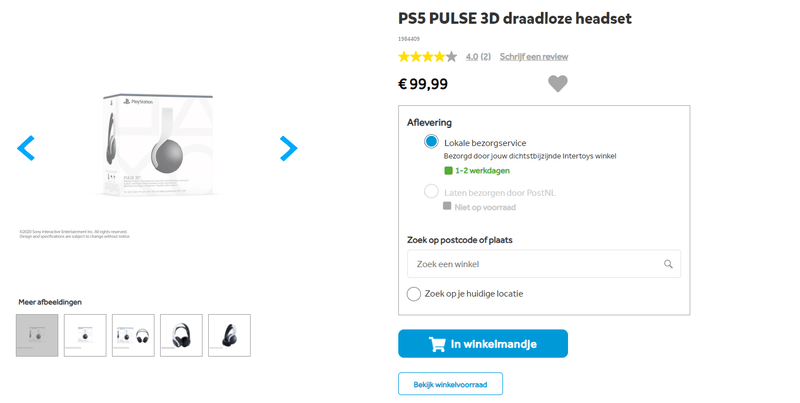Select the fifth thumbnail showing headset side
This screenshot has height=403, width=800.
229,335
